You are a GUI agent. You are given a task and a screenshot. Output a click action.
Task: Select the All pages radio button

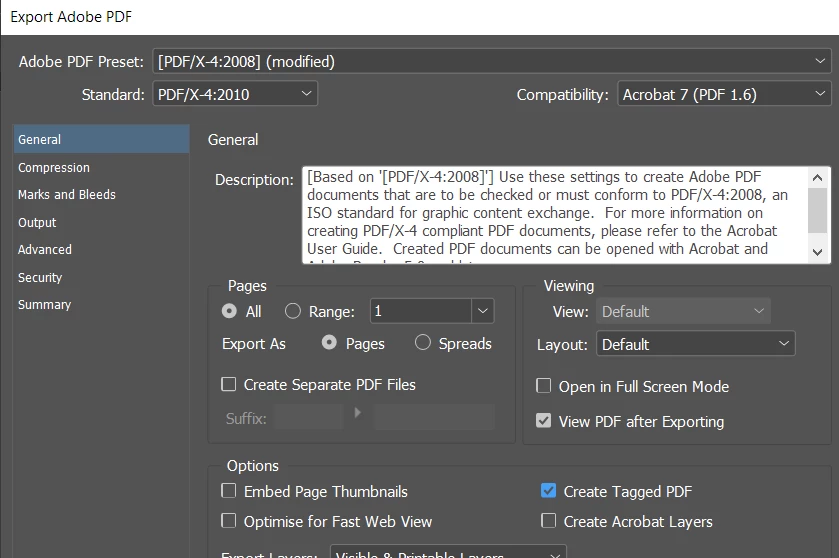(229, 311)
